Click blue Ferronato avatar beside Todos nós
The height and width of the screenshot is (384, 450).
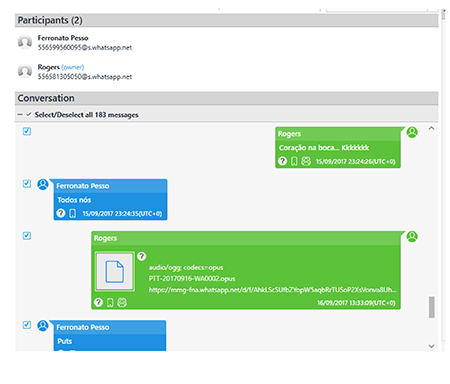[x=43, y=184]
